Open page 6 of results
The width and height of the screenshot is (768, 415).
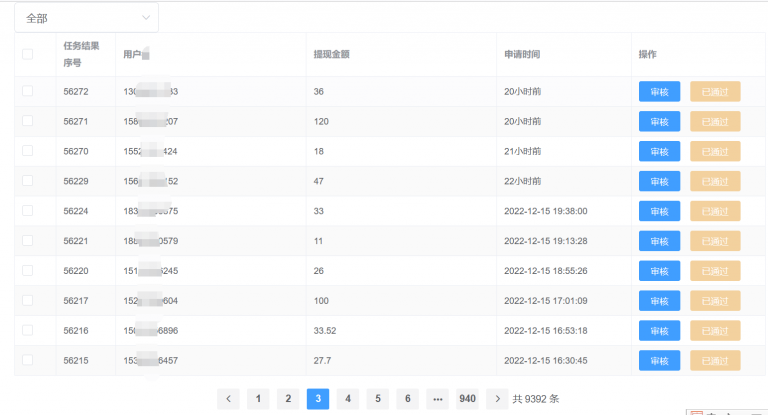click(407, 398)
